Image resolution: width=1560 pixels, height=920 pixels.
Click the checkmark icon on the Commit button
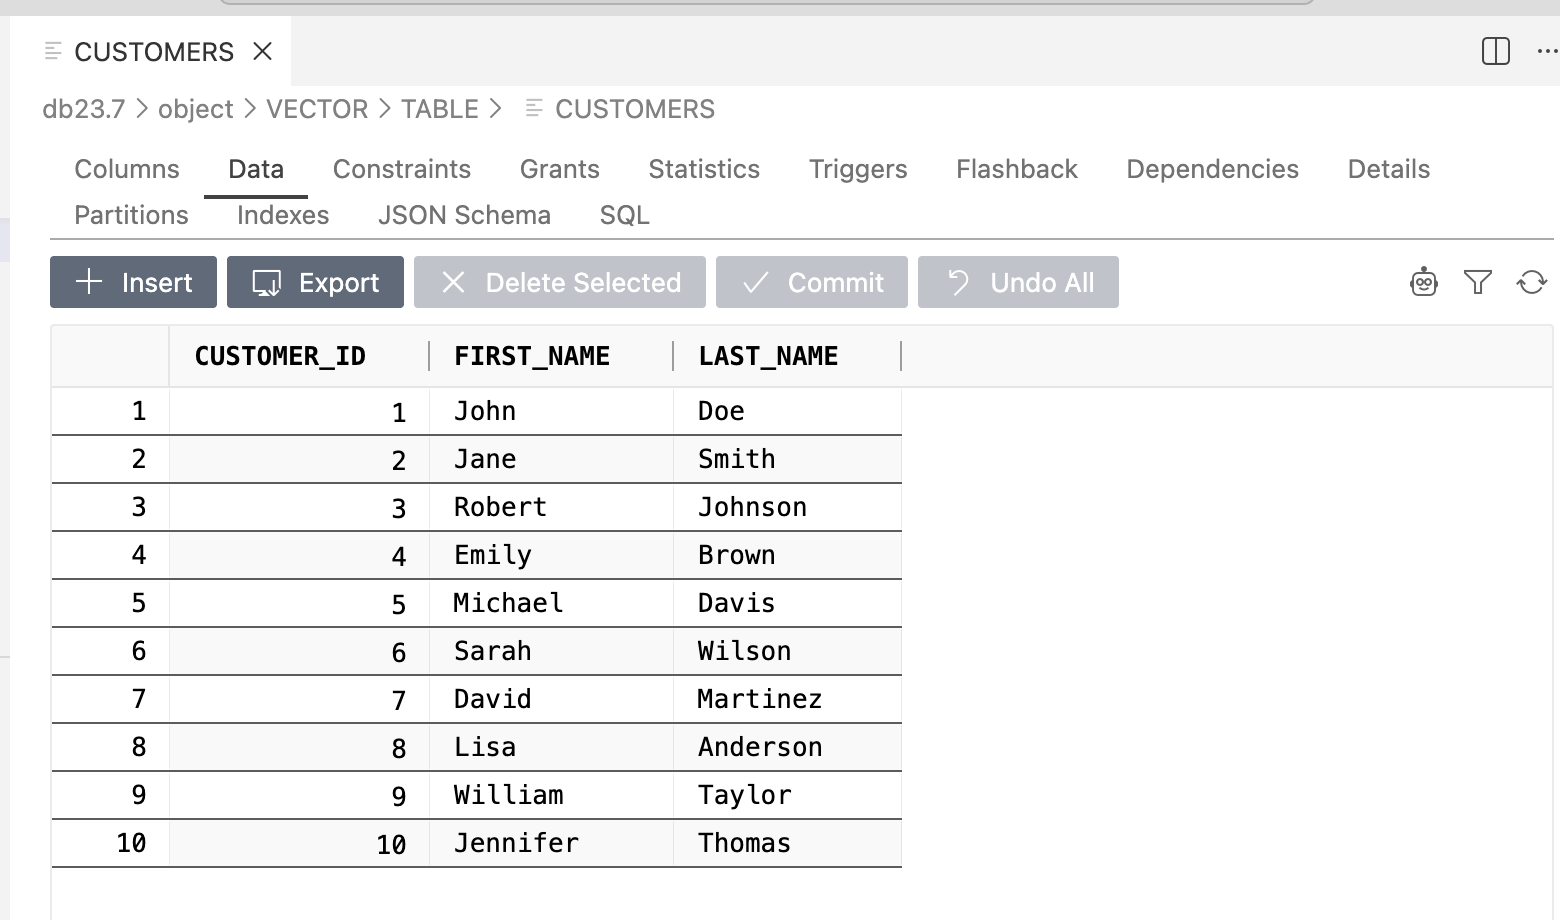754,282
